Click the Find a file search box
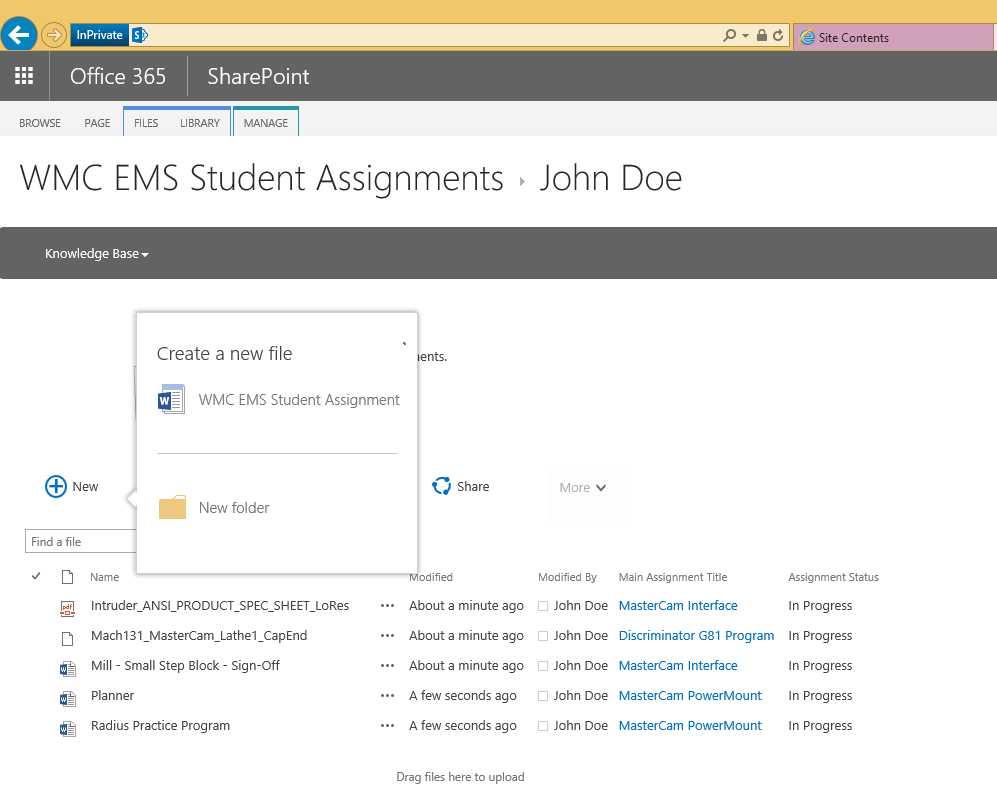 click(x=80, y=542)
